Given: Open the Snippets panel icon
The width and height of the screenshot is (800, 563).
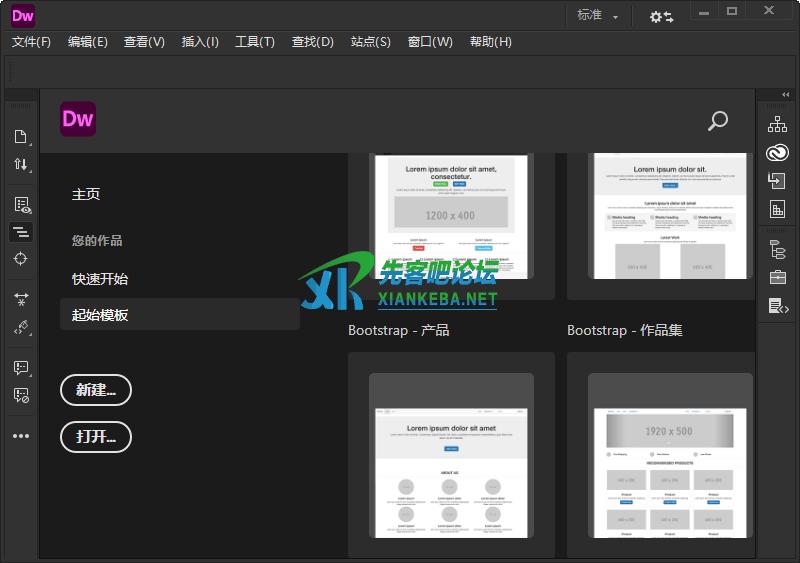Looking at the screenshot, I should click(x=777, y=305).
